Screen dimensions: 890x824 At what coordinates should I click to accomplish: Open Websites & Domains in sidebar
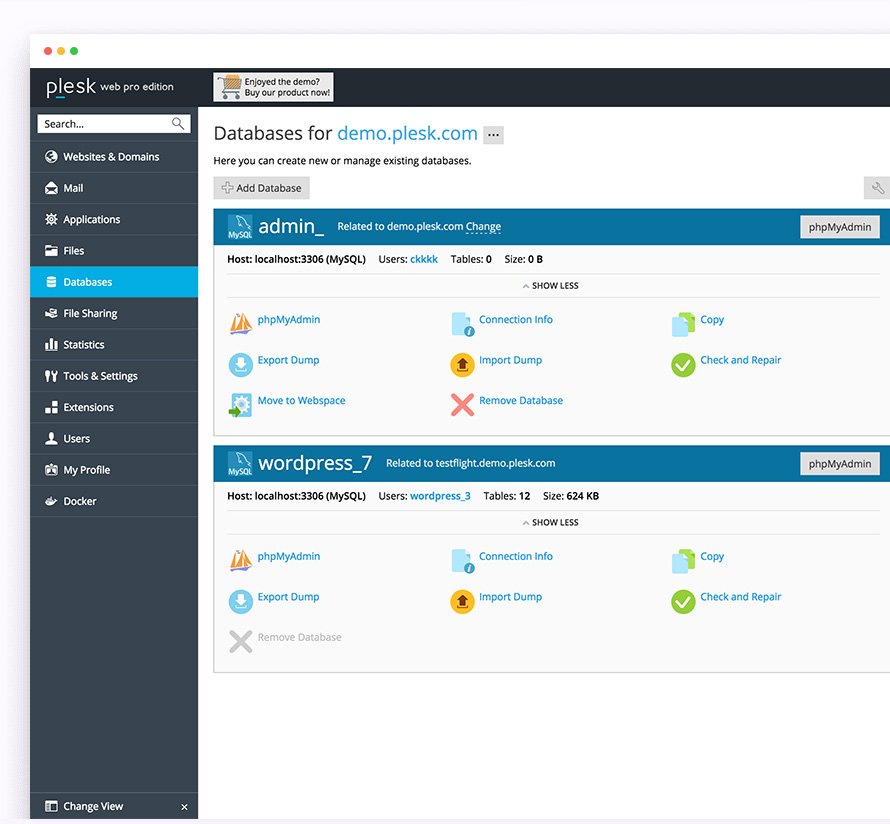click(114, 157)
